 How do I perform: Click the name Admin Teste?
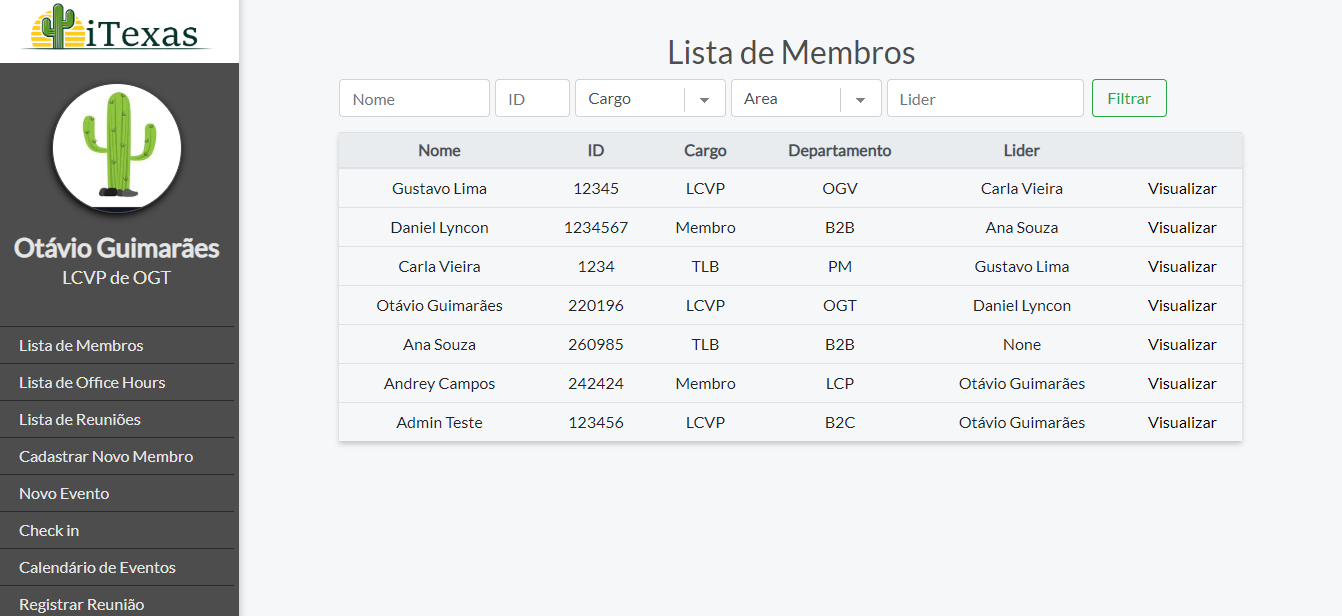click(439, 422)
